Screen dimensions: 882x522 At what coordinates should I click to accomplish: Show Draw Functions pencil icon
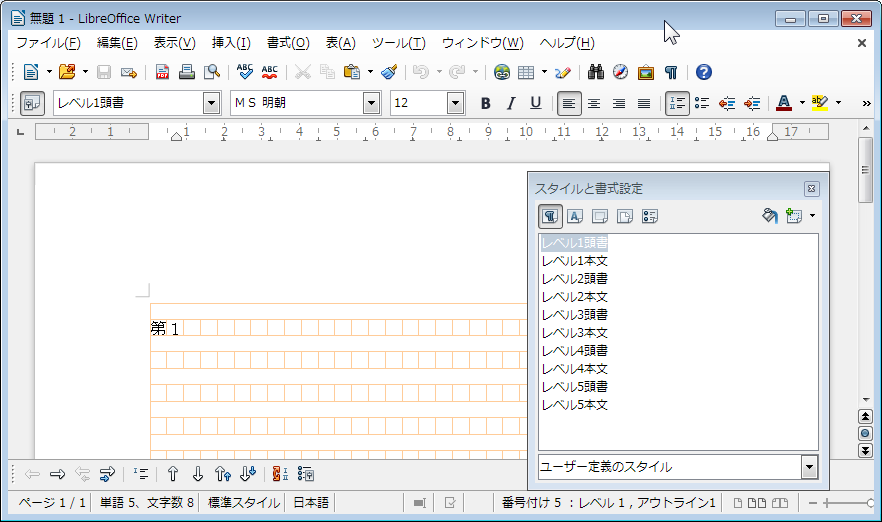(x=563, y=72)
